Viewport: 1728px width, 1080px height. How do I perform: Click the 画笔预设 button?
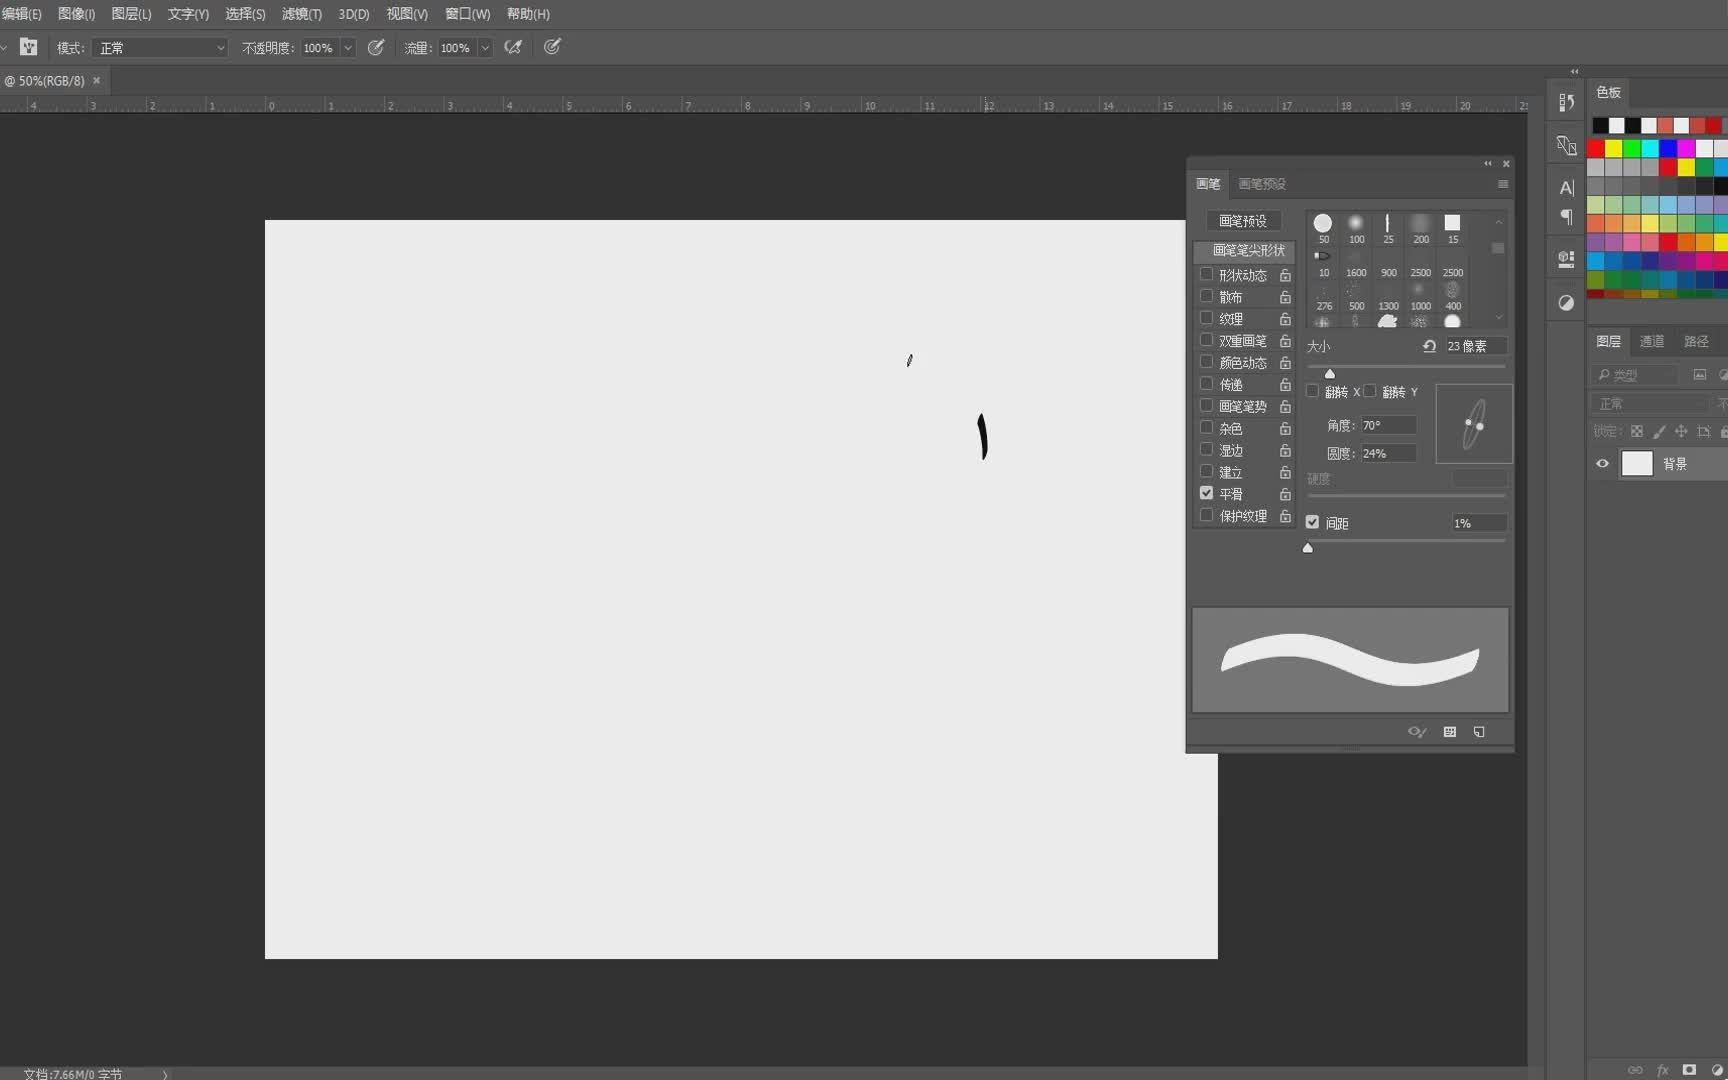(1243, 221)
